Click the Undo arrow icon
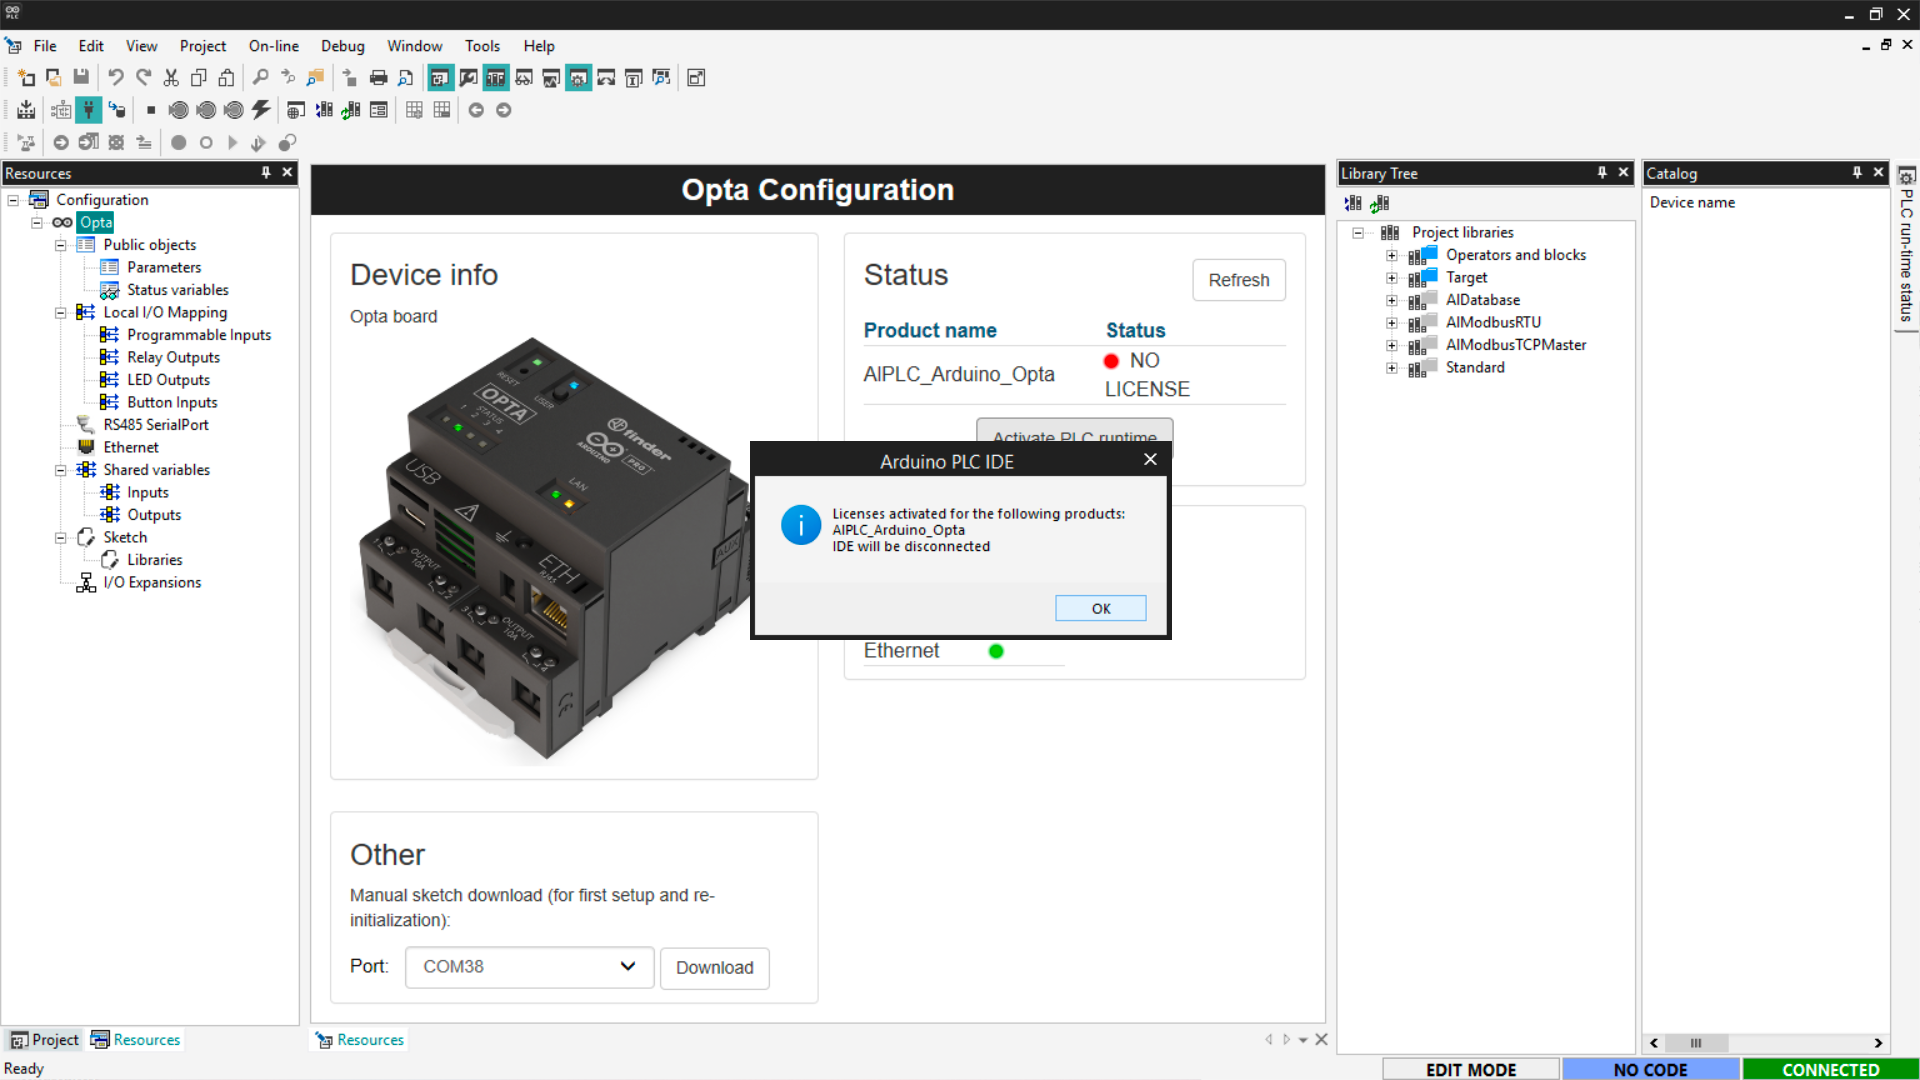 (115, 77)
